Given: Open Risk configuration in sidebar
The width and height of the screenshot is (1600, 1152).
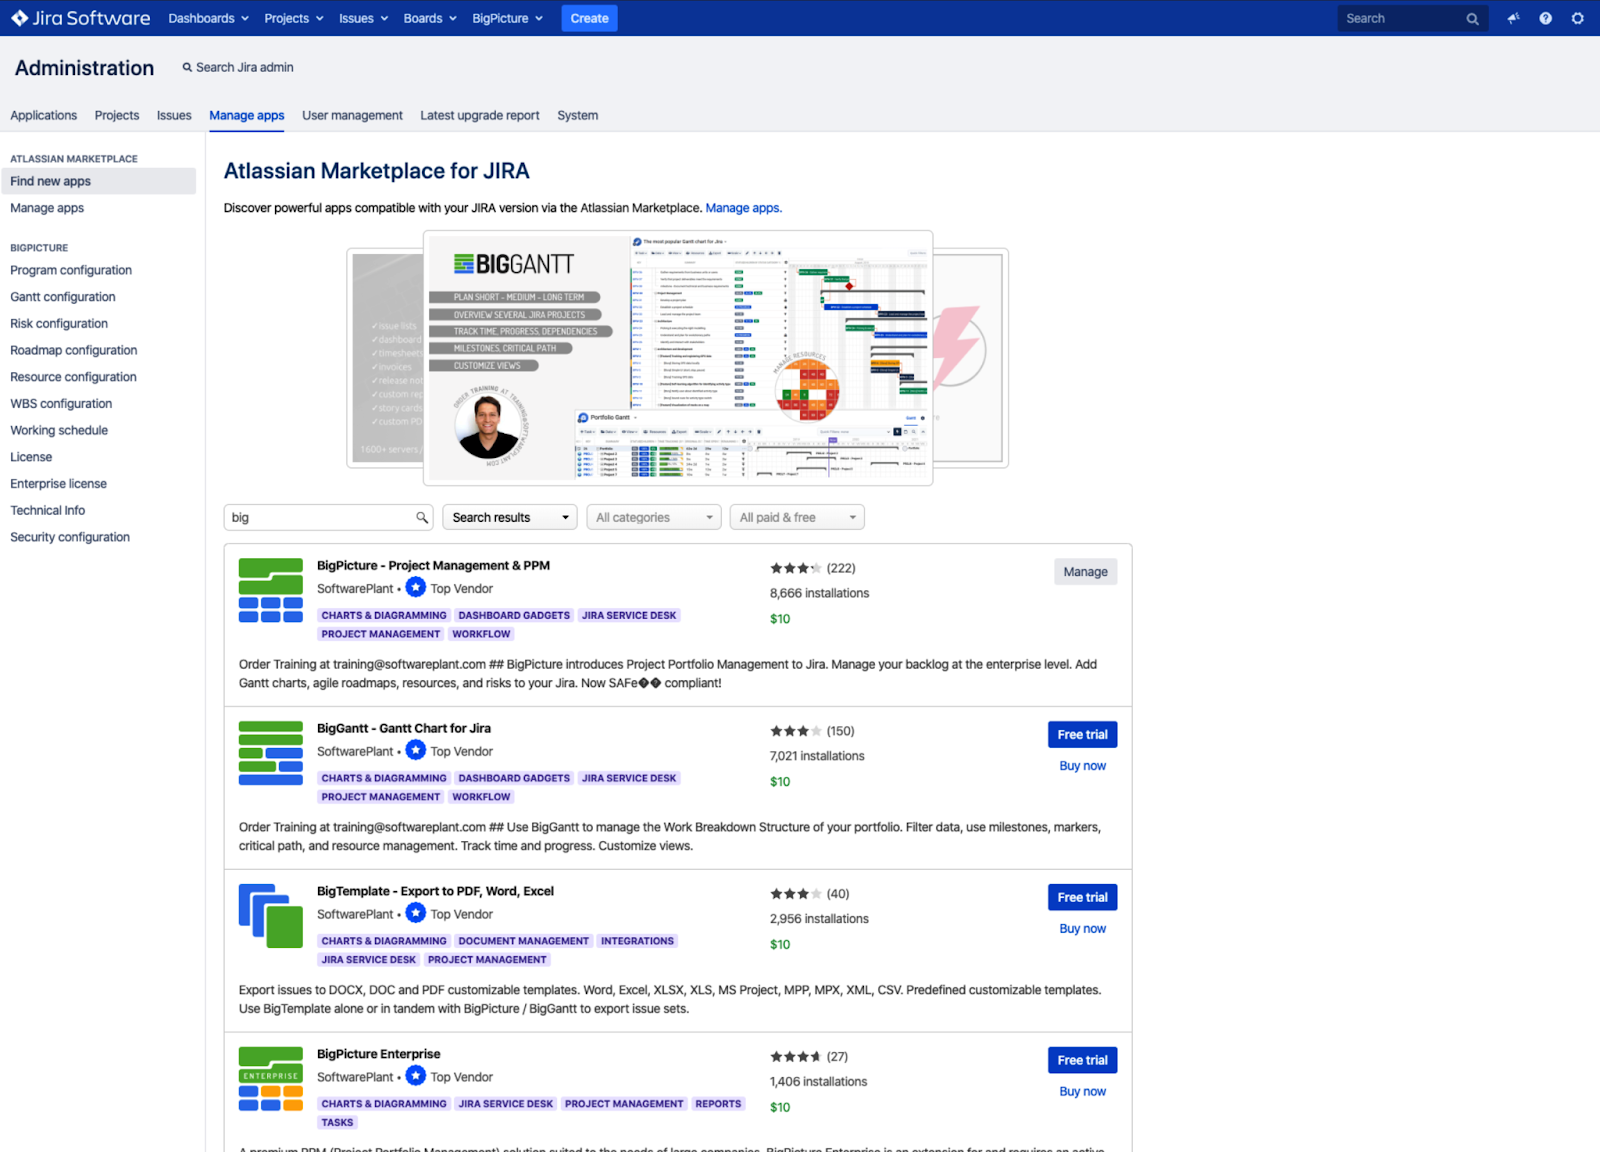Looking at the screenshot, I should [59, 324].
